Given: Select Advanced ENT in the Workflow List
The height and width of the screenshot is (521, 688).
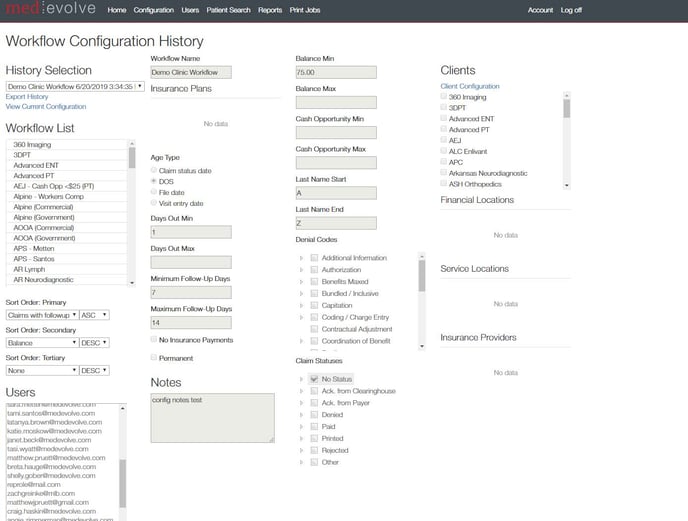Looking at the screenshot, I should coord(36,165).
